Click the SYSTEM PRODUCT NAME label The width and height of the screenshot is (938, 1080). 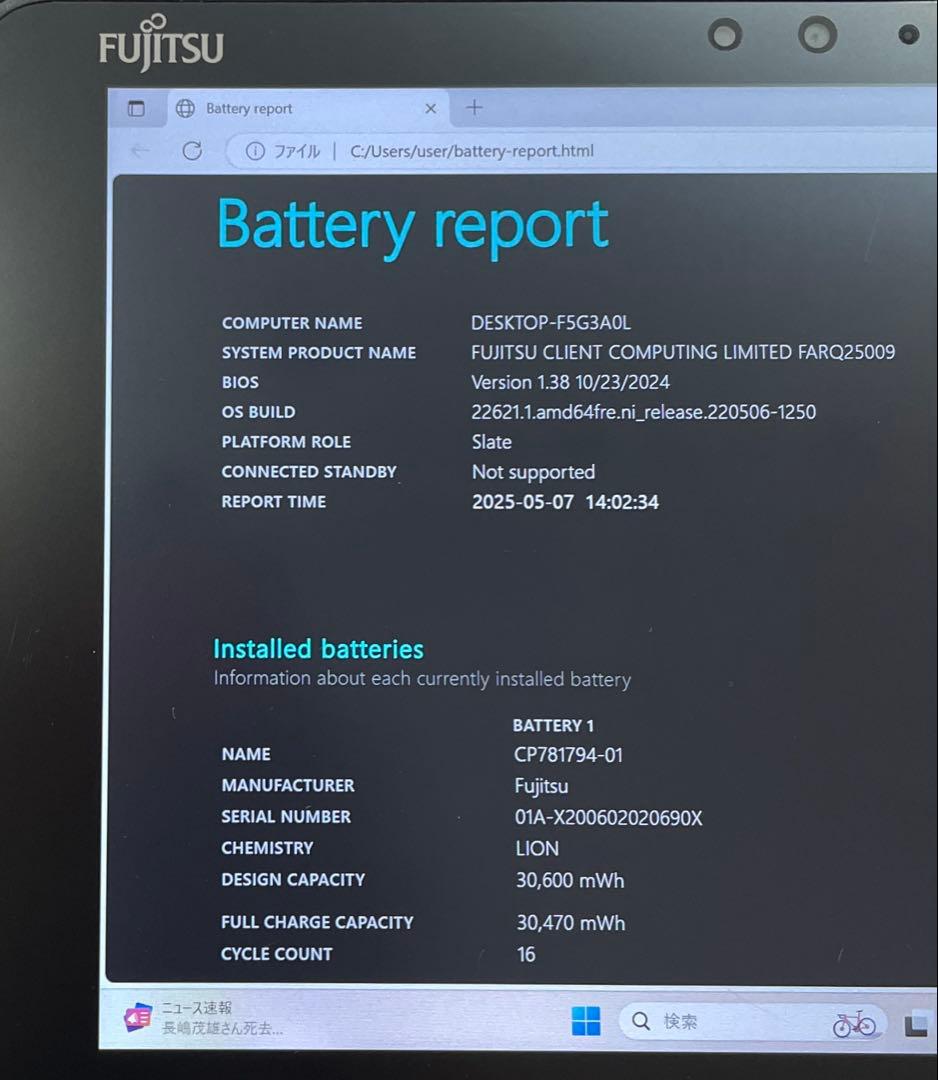(319, 353)
